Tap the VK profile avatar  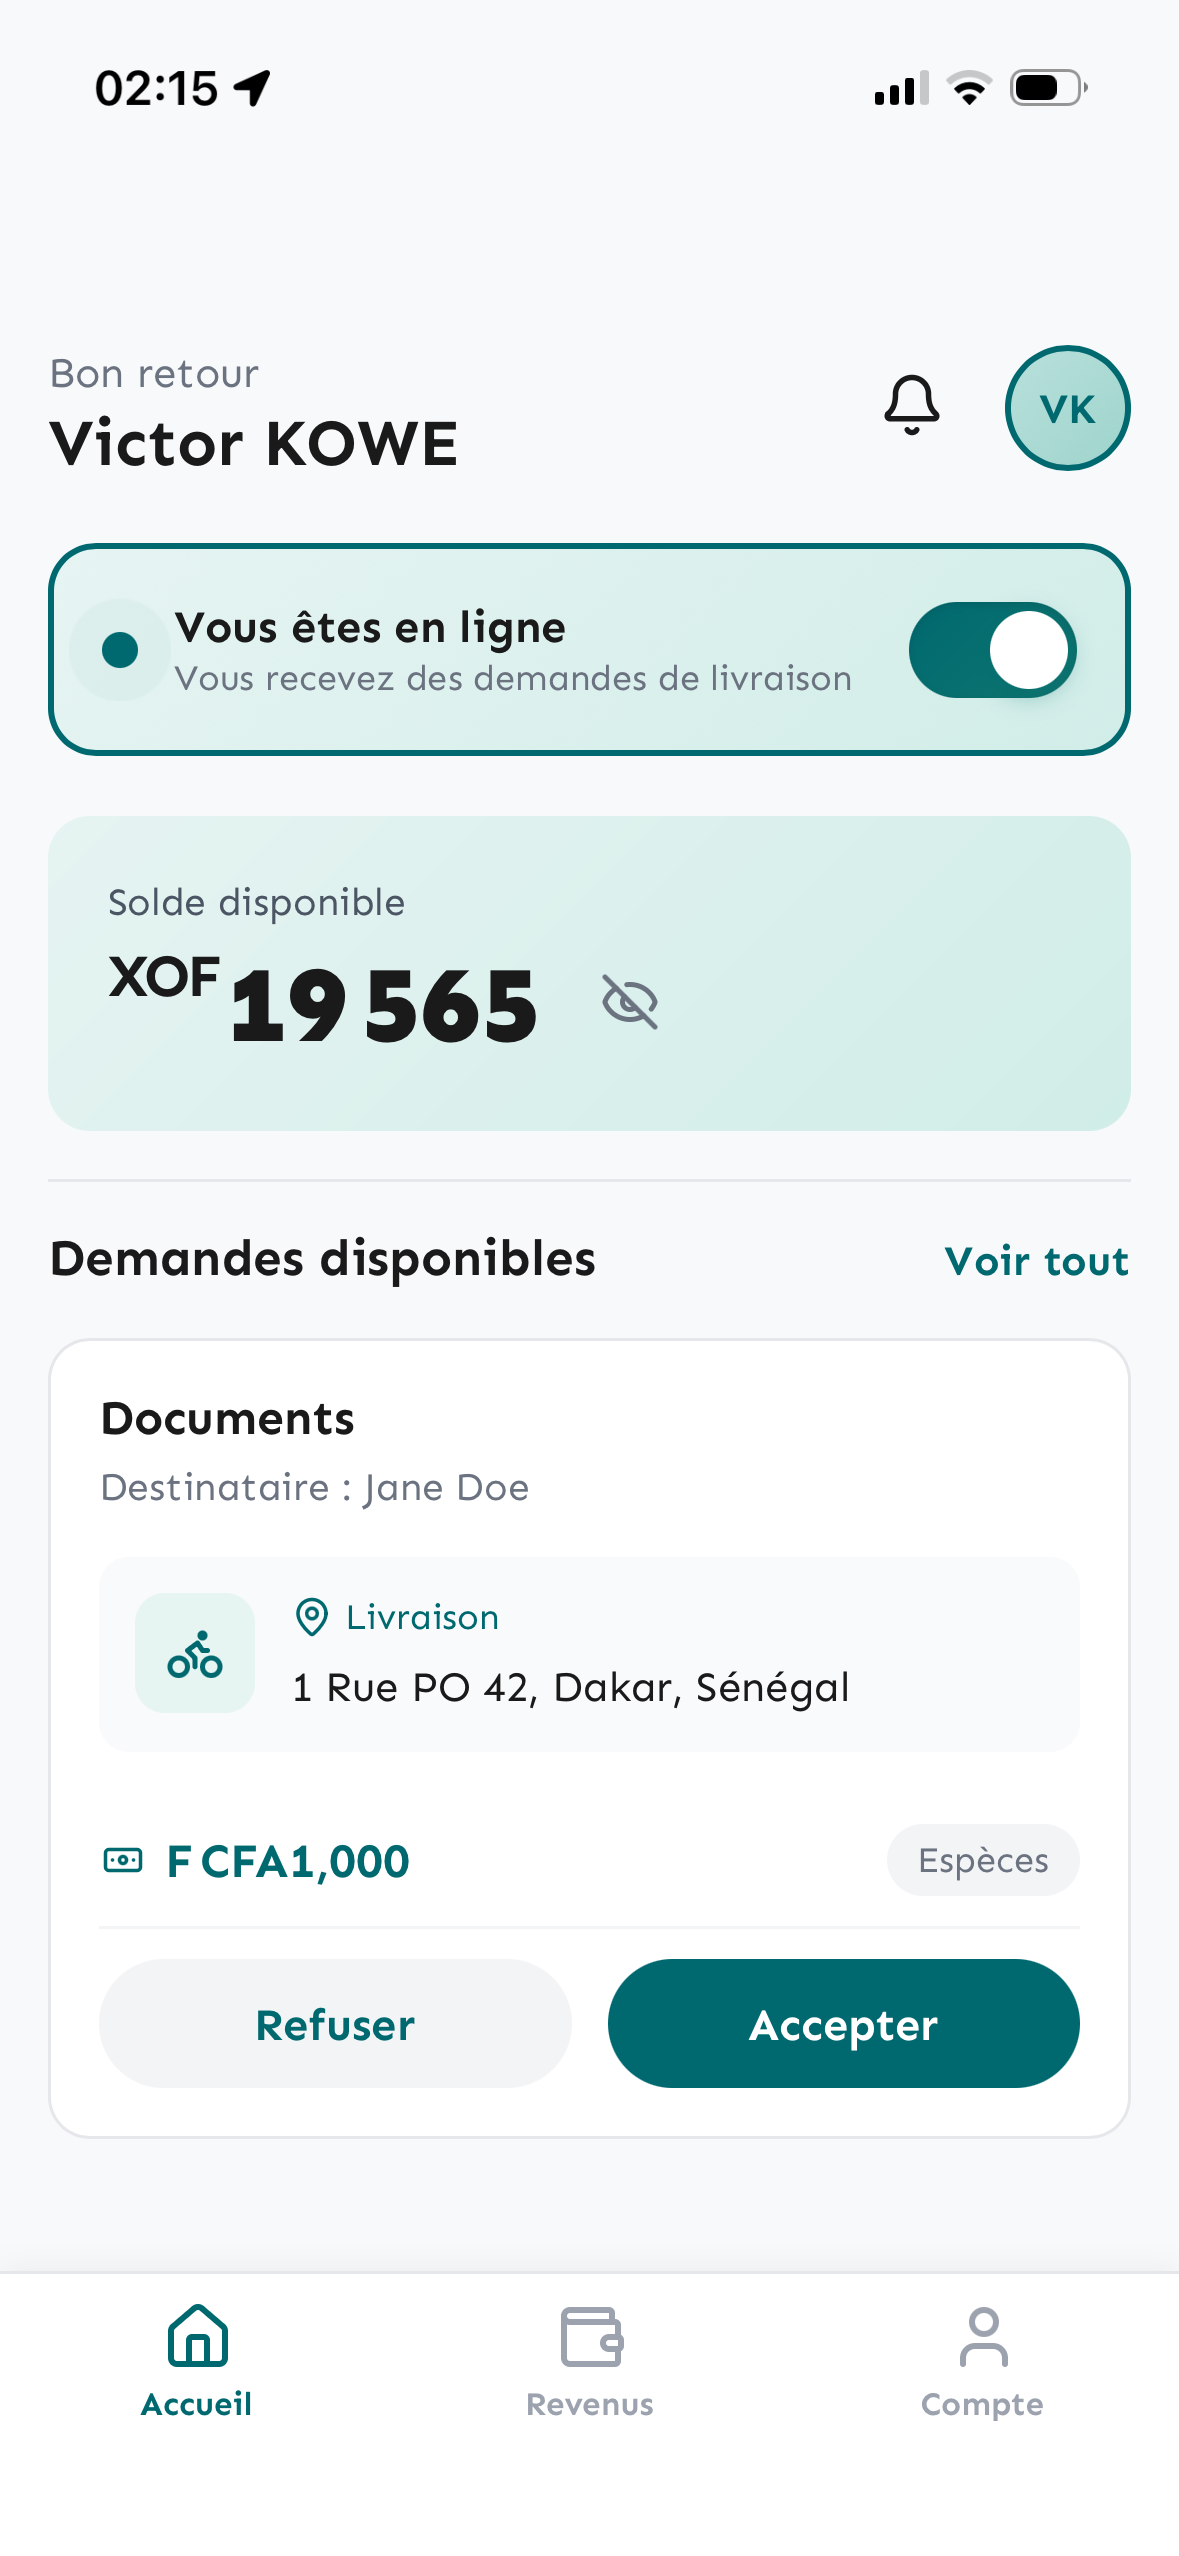pos(1067,408)
